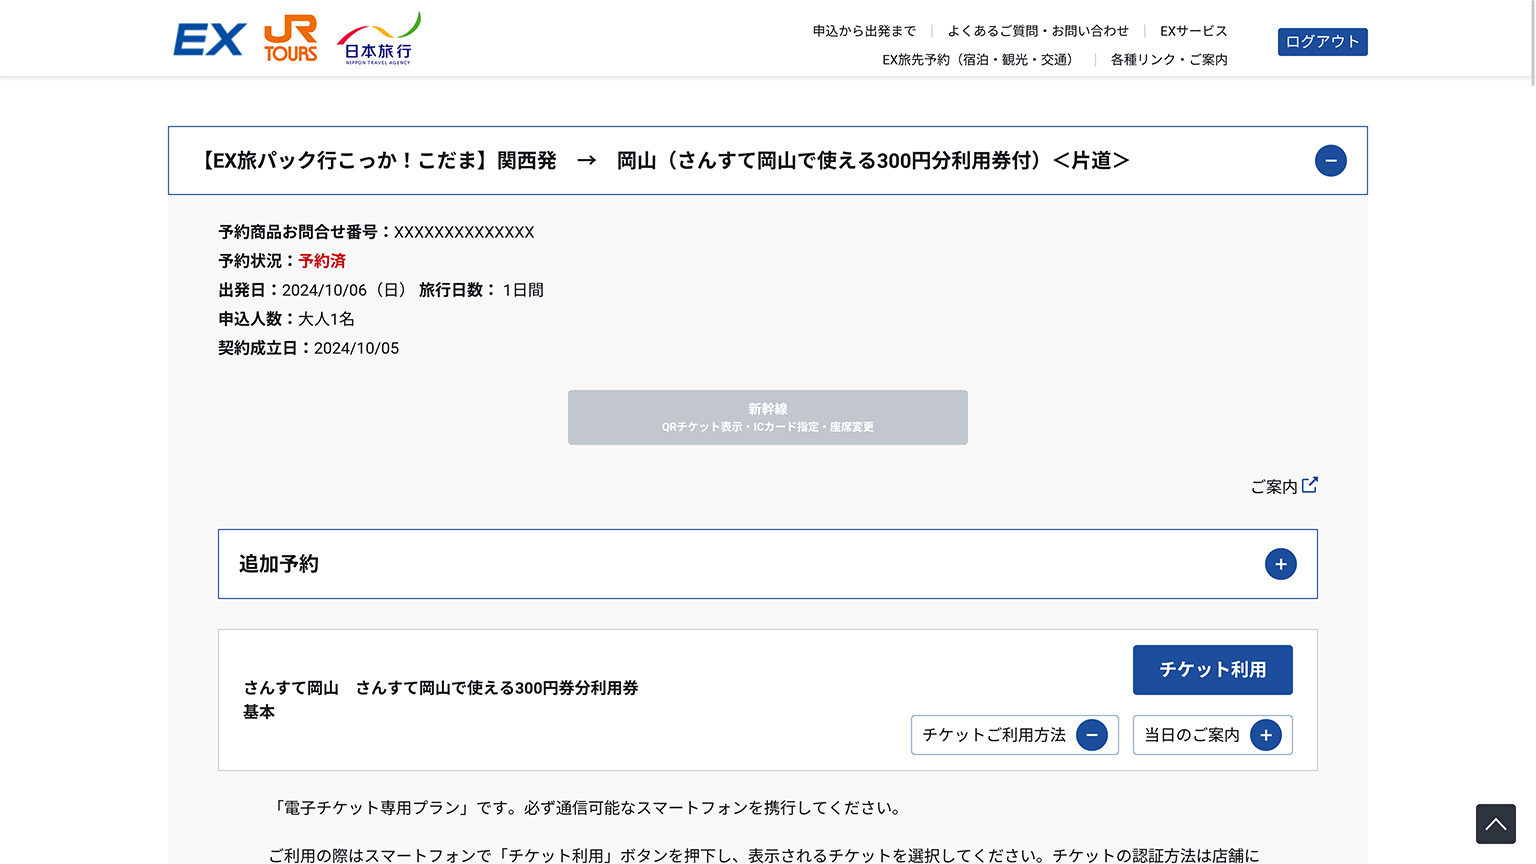Screen dimensions: 1536x864
Task: Click the ログアウト button
Action: pyautogui.click(x=1322, y=42)
